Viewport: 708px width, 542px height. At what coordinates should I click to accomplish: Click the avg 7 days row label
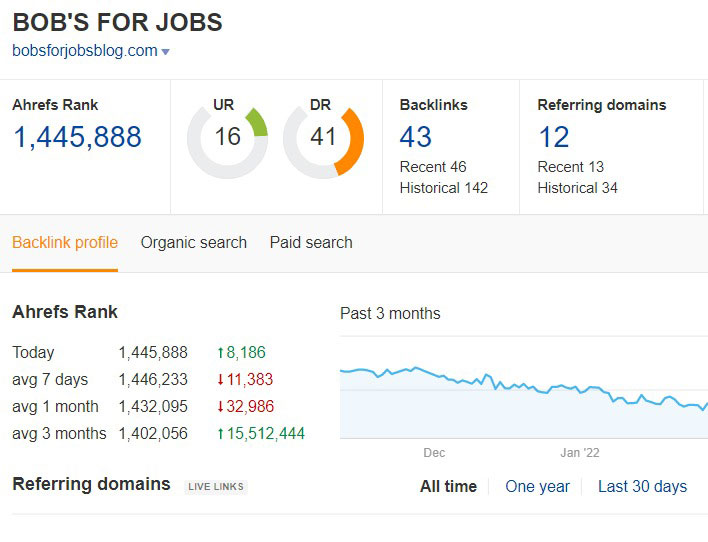[50, 379]
